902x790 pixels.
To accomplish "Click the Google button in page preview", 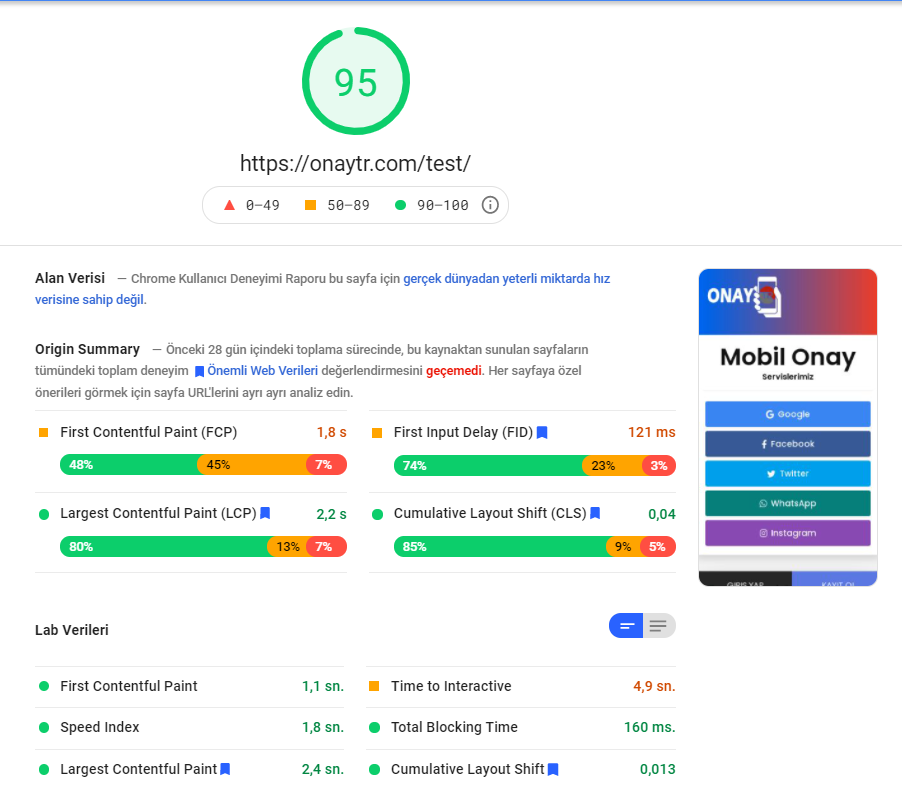I will click(787, 414).
